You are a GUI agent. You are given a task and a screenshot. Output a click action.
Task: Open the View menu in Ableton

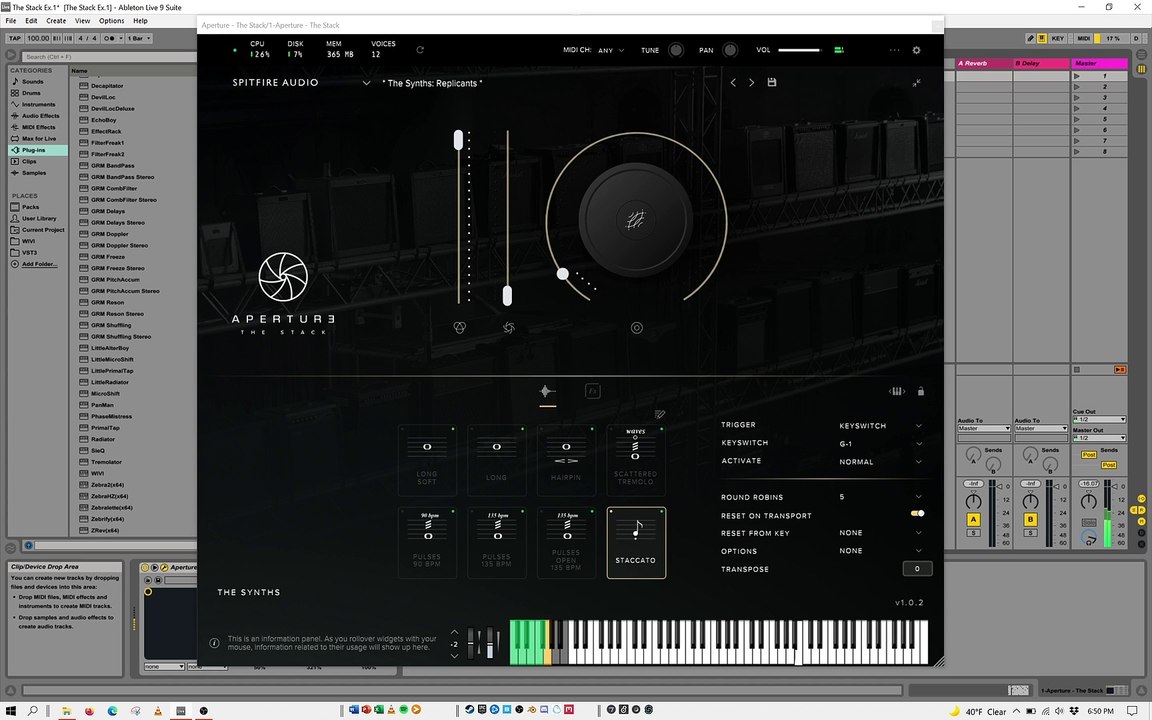click(83, 21)
